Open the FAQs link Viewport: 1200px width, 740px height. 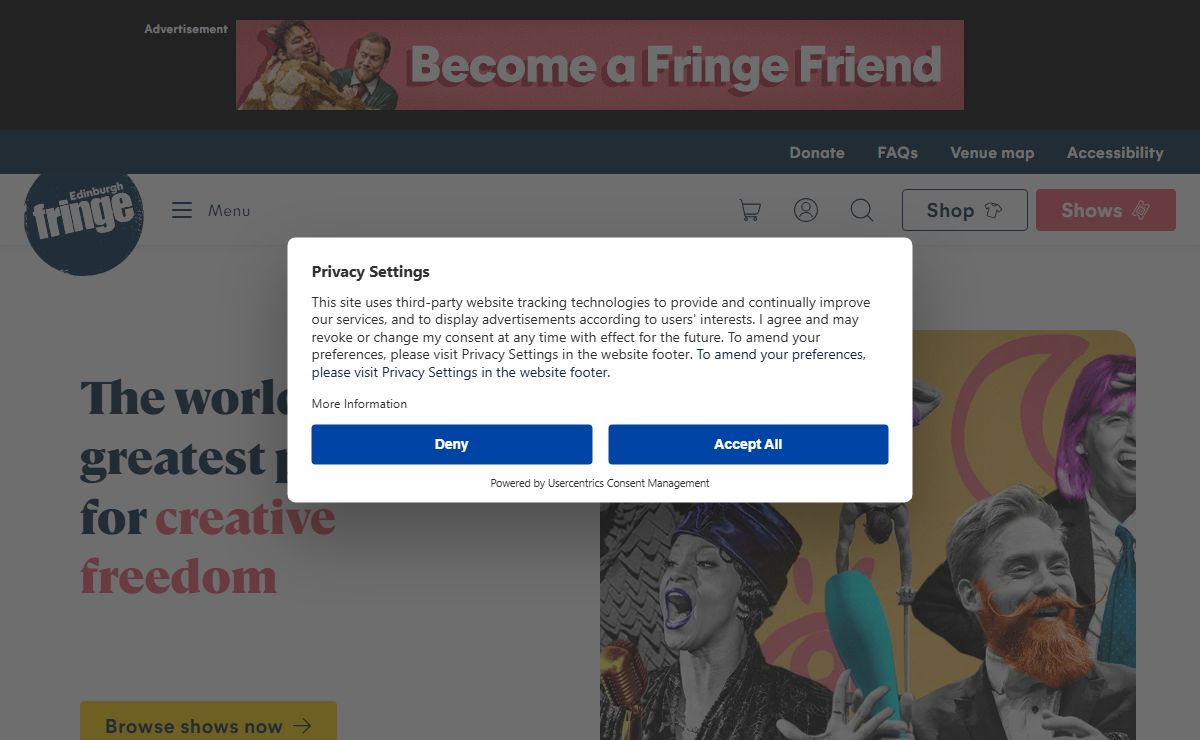pyautogui.click(x=898, y=153)
